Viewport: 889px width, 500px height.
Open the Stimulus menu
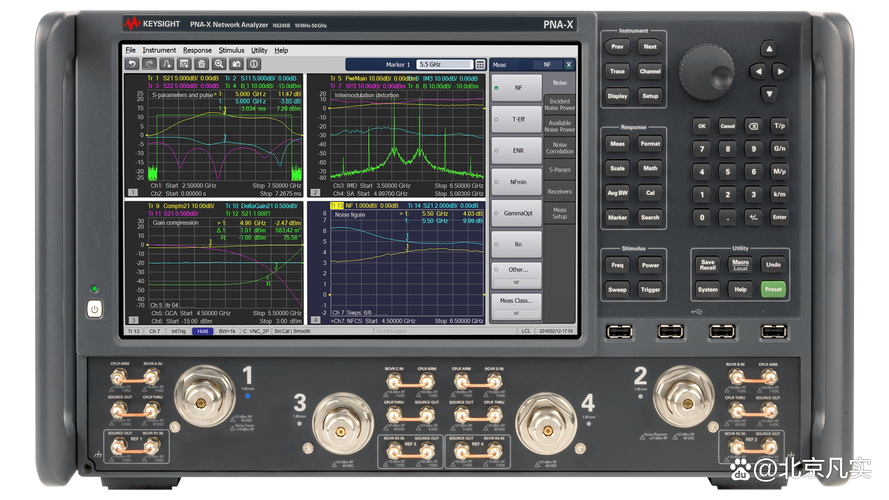231,50
